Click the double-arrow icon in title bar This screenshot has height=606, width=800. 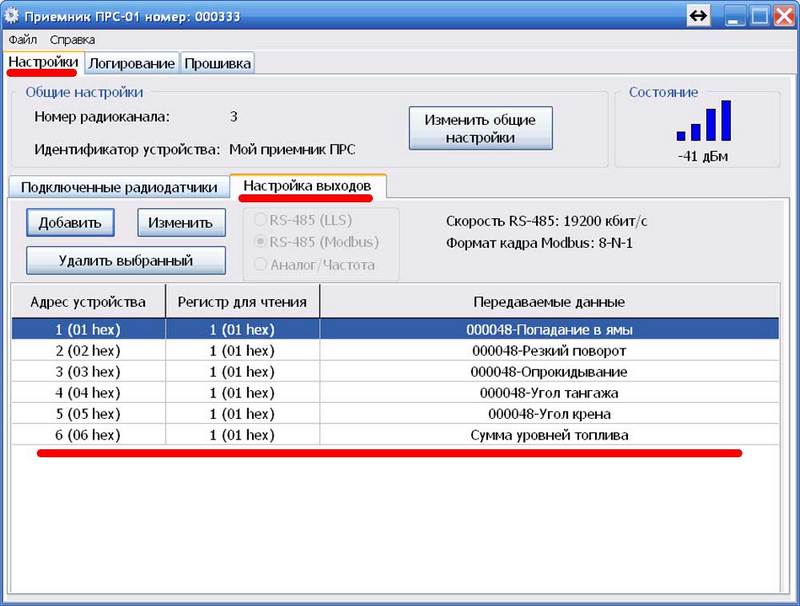[698, 16]
